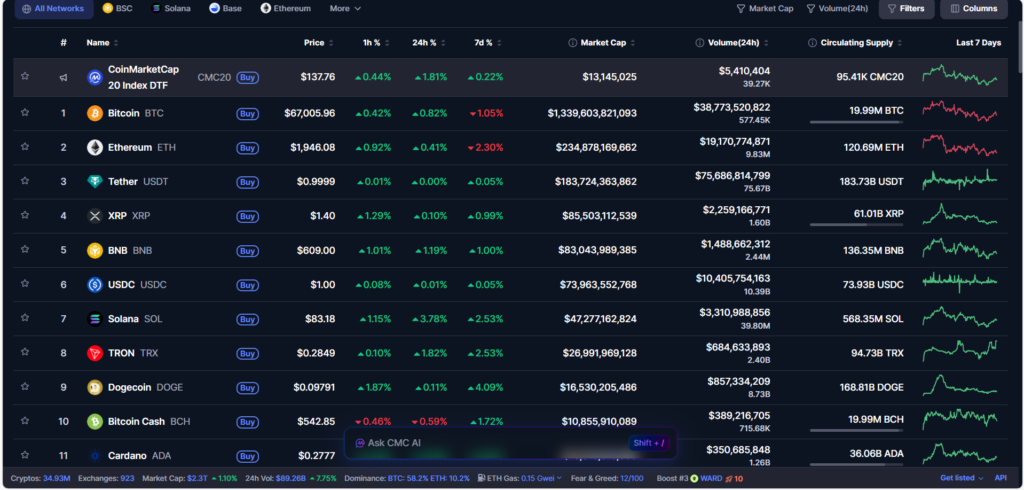
Task: Add XRP to watchlist using its star
Action: point(24,216)
